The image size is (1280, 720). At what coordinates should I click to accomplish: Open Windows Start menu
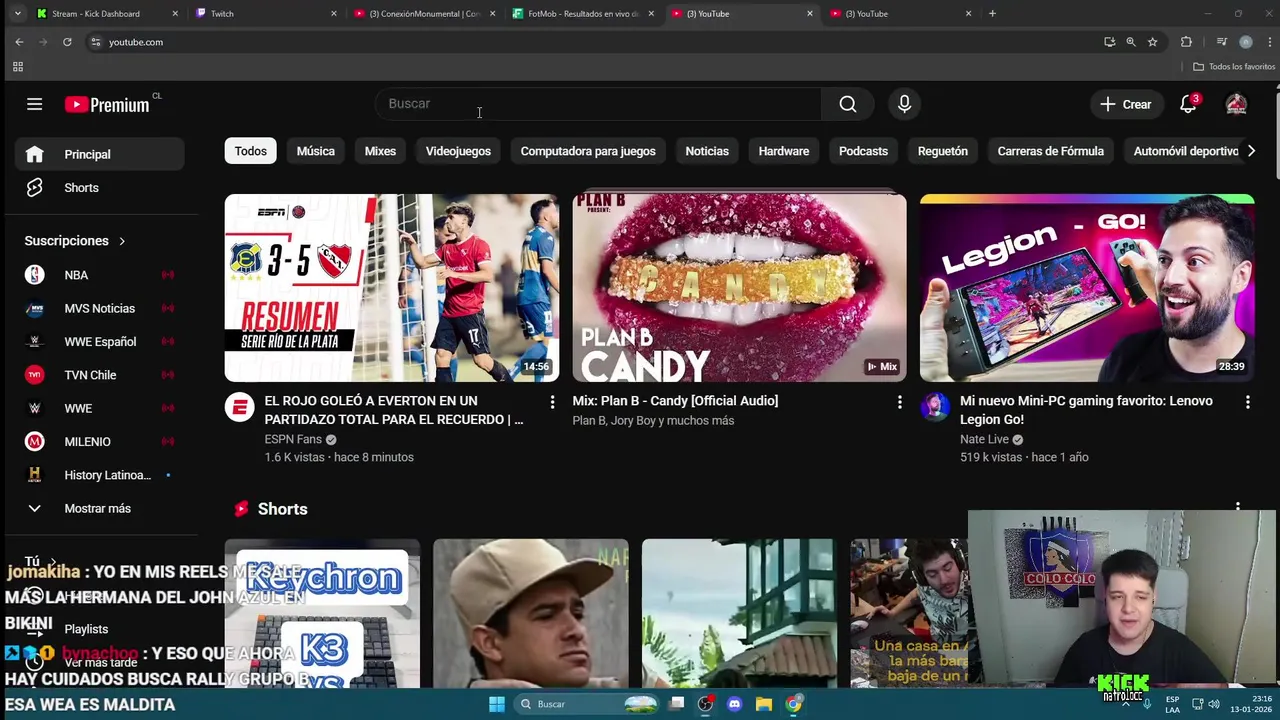click(x=496, y=704)
